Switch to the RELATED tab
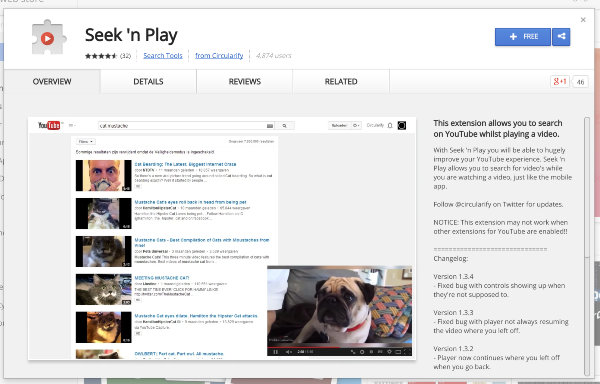600x384 pixels. click(341, 81)
